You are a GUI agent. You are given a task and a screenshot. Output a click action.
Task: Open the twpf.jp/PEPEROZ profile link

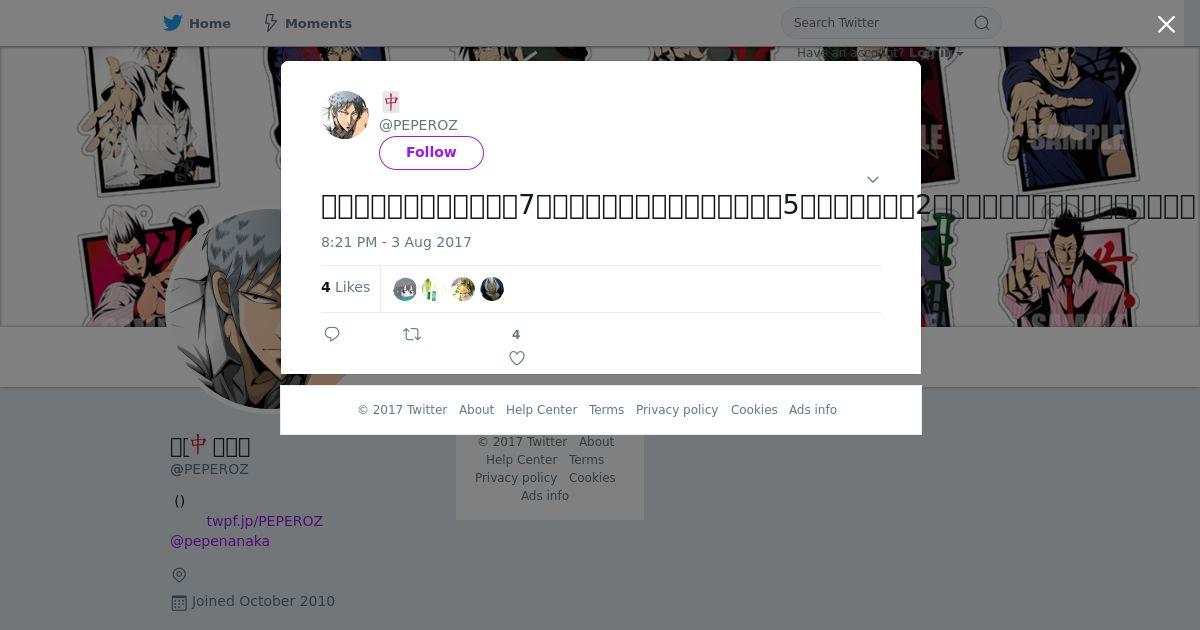tap(264, 521)
